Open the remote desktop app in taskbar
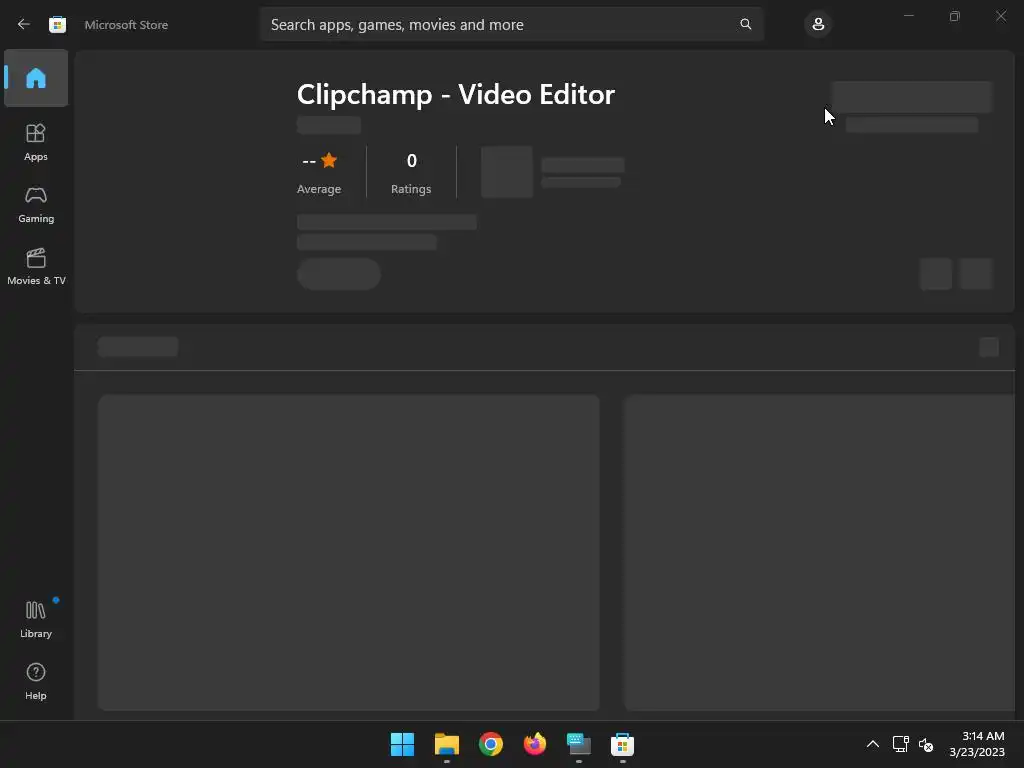Screen dimensions: 1024x768 [579, 744]
